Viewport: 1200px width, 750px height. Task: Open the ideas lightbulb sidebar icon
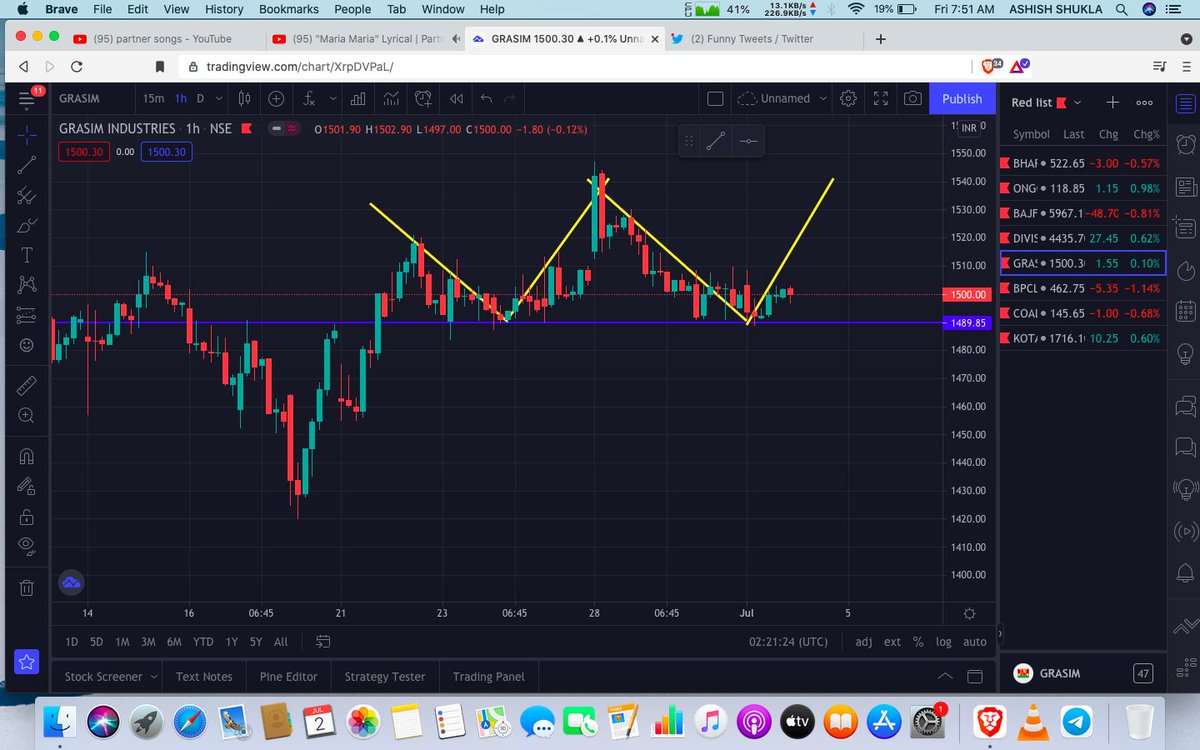(x=1186, y=353)
